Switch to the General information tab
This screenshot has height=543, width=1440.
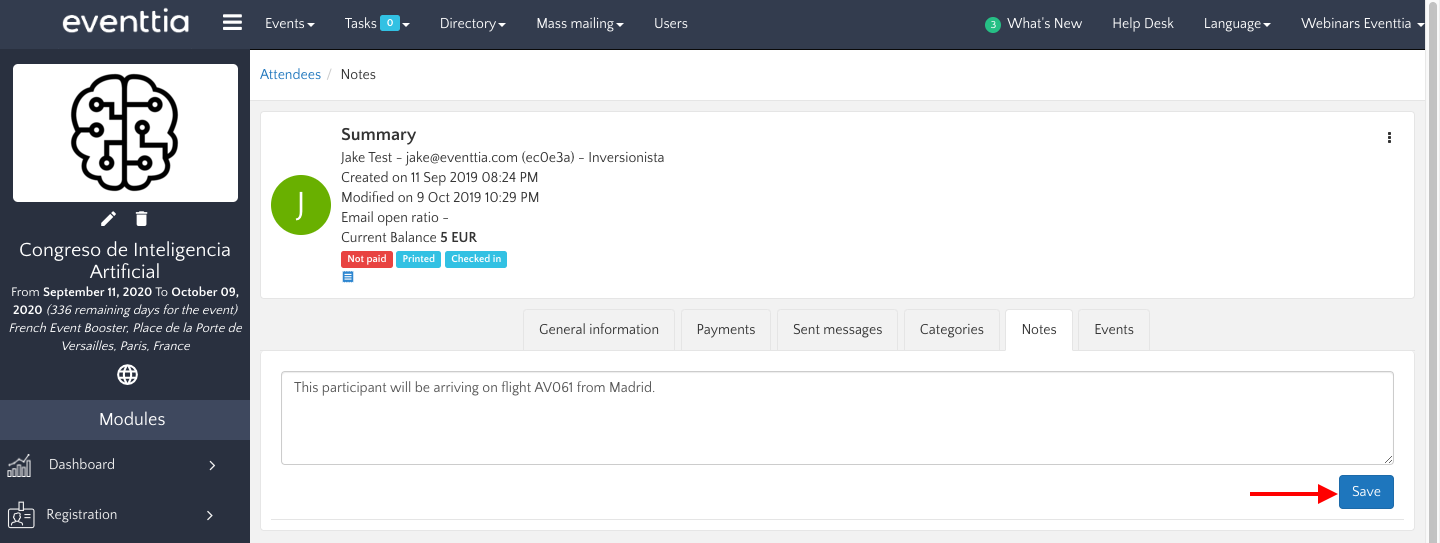coord(598,329)
